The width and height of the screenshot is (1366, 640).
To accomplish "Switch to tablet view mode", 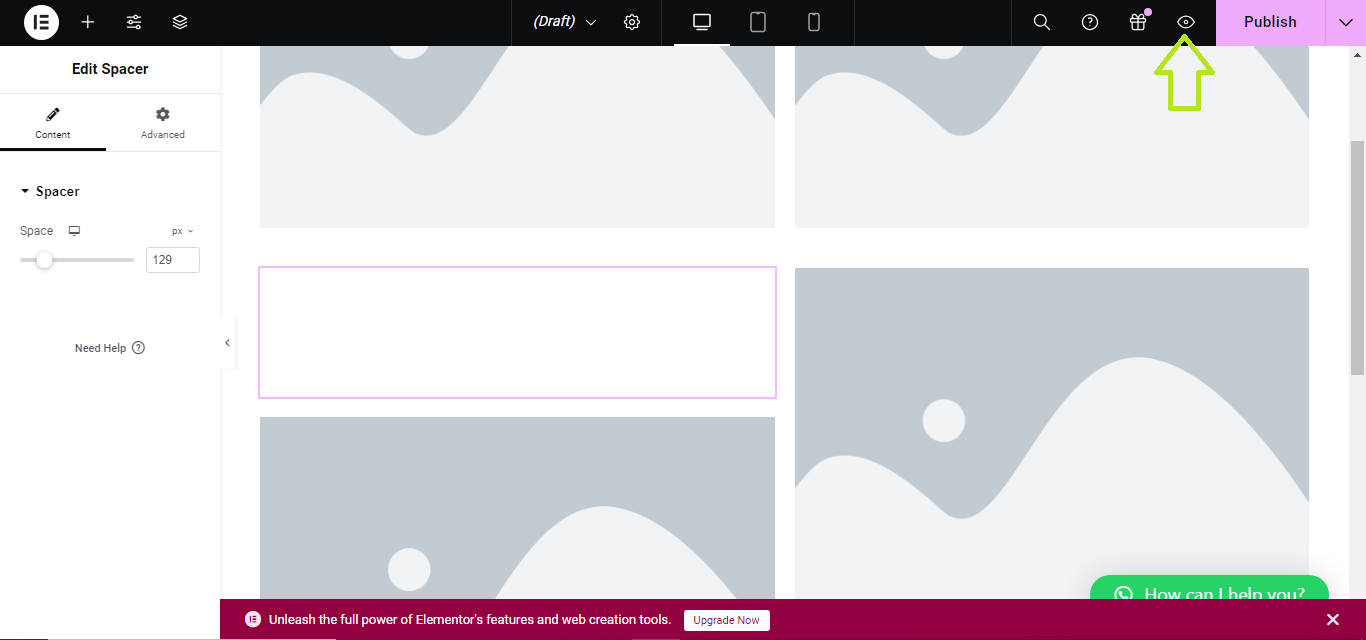I will pos(758,22).
